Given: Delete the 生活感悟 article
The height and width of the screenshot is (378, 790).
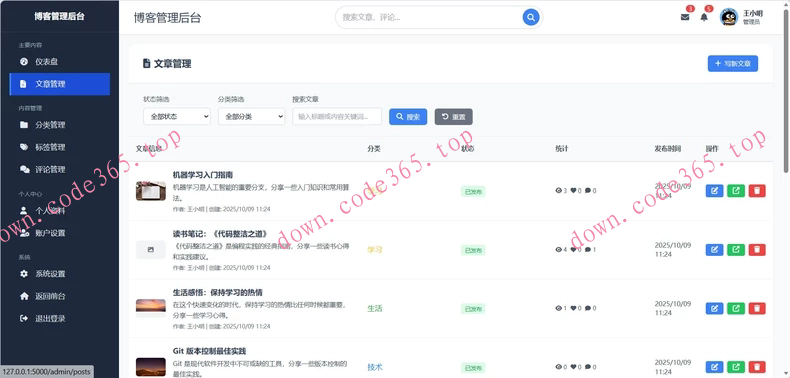Looking at the screenshot, I should (757, 308).
